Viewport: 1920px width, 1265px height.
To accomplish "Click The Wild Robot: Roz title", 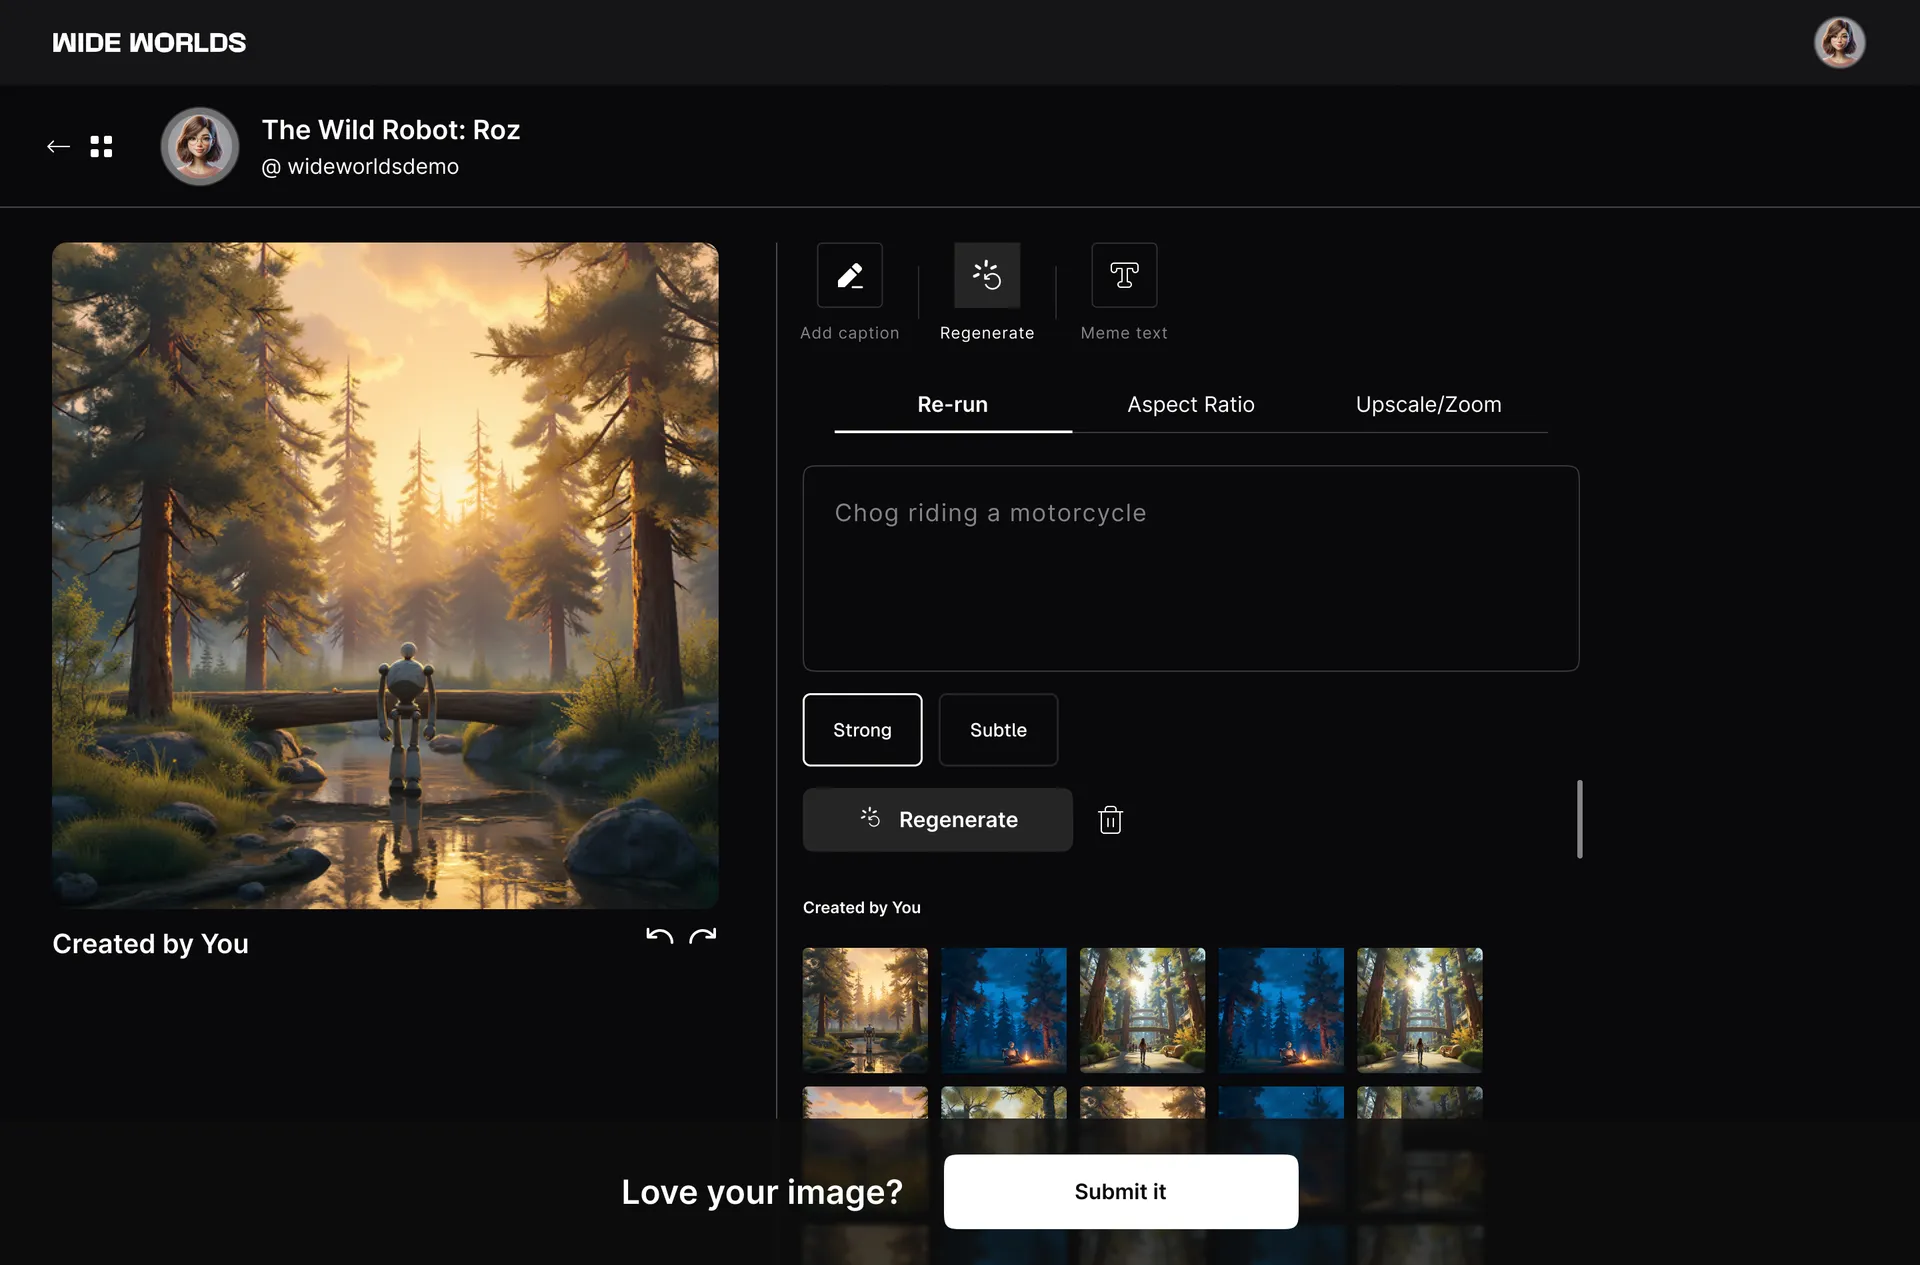I will coord(391,130).
